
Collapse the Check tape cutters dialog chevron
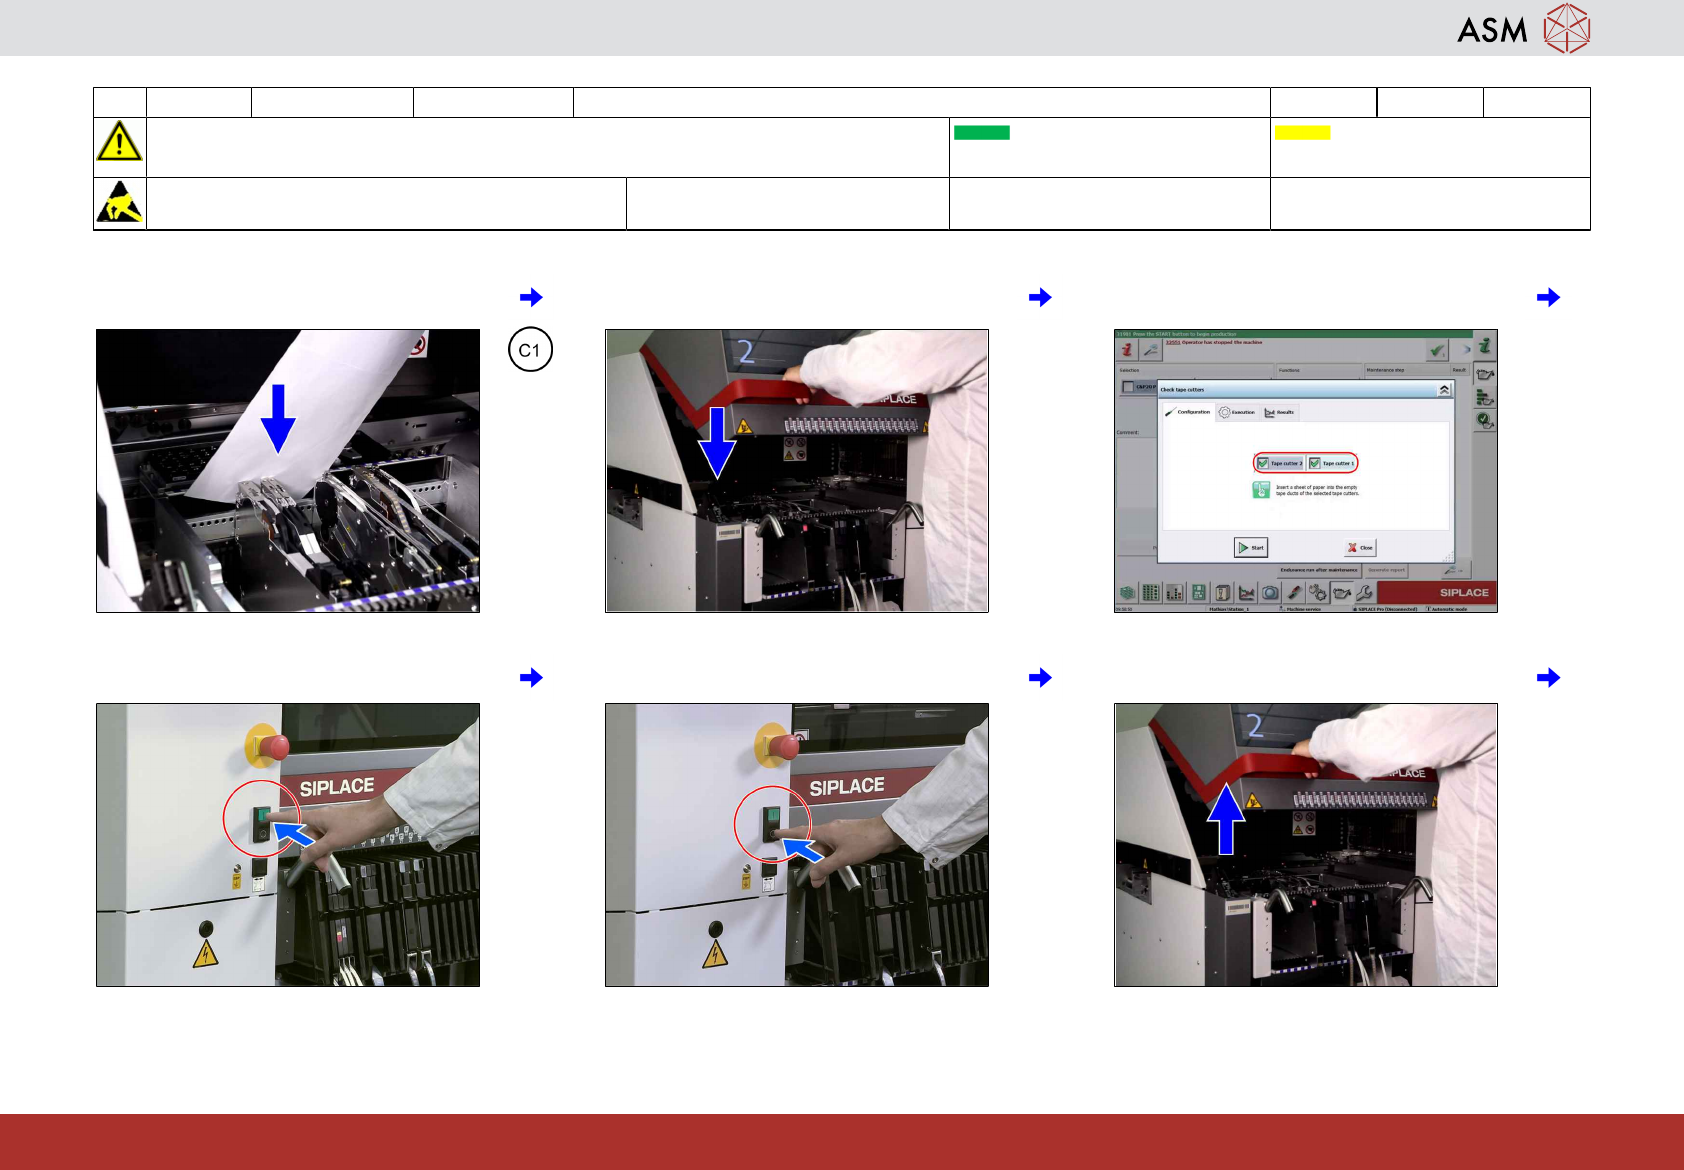pyautogui.click(x=1444, y=390)
